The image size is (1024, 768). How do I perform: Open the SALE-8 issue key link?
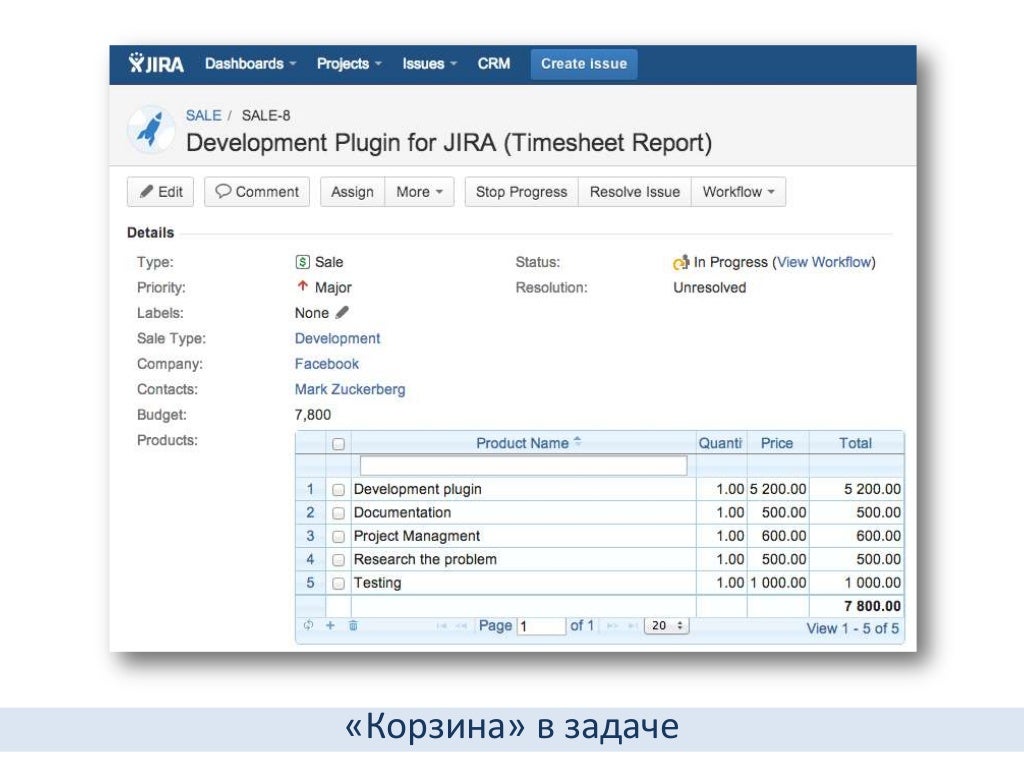266,116
